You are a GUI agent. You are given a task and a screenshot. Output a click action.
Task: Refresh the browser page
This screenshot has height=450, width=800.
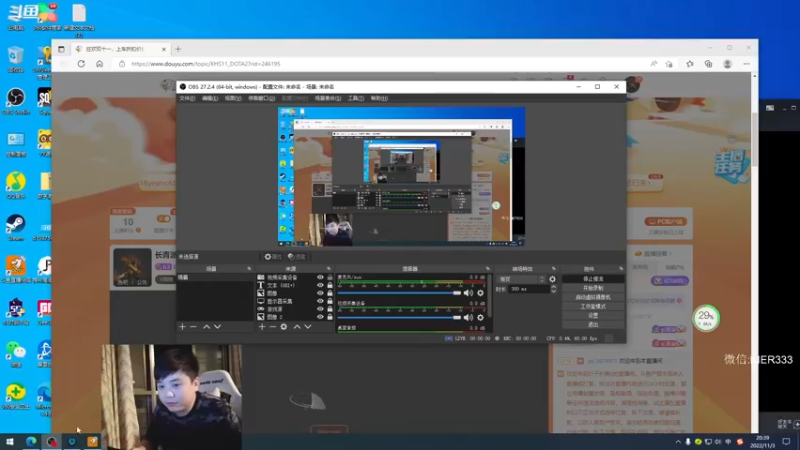point(81,64)
